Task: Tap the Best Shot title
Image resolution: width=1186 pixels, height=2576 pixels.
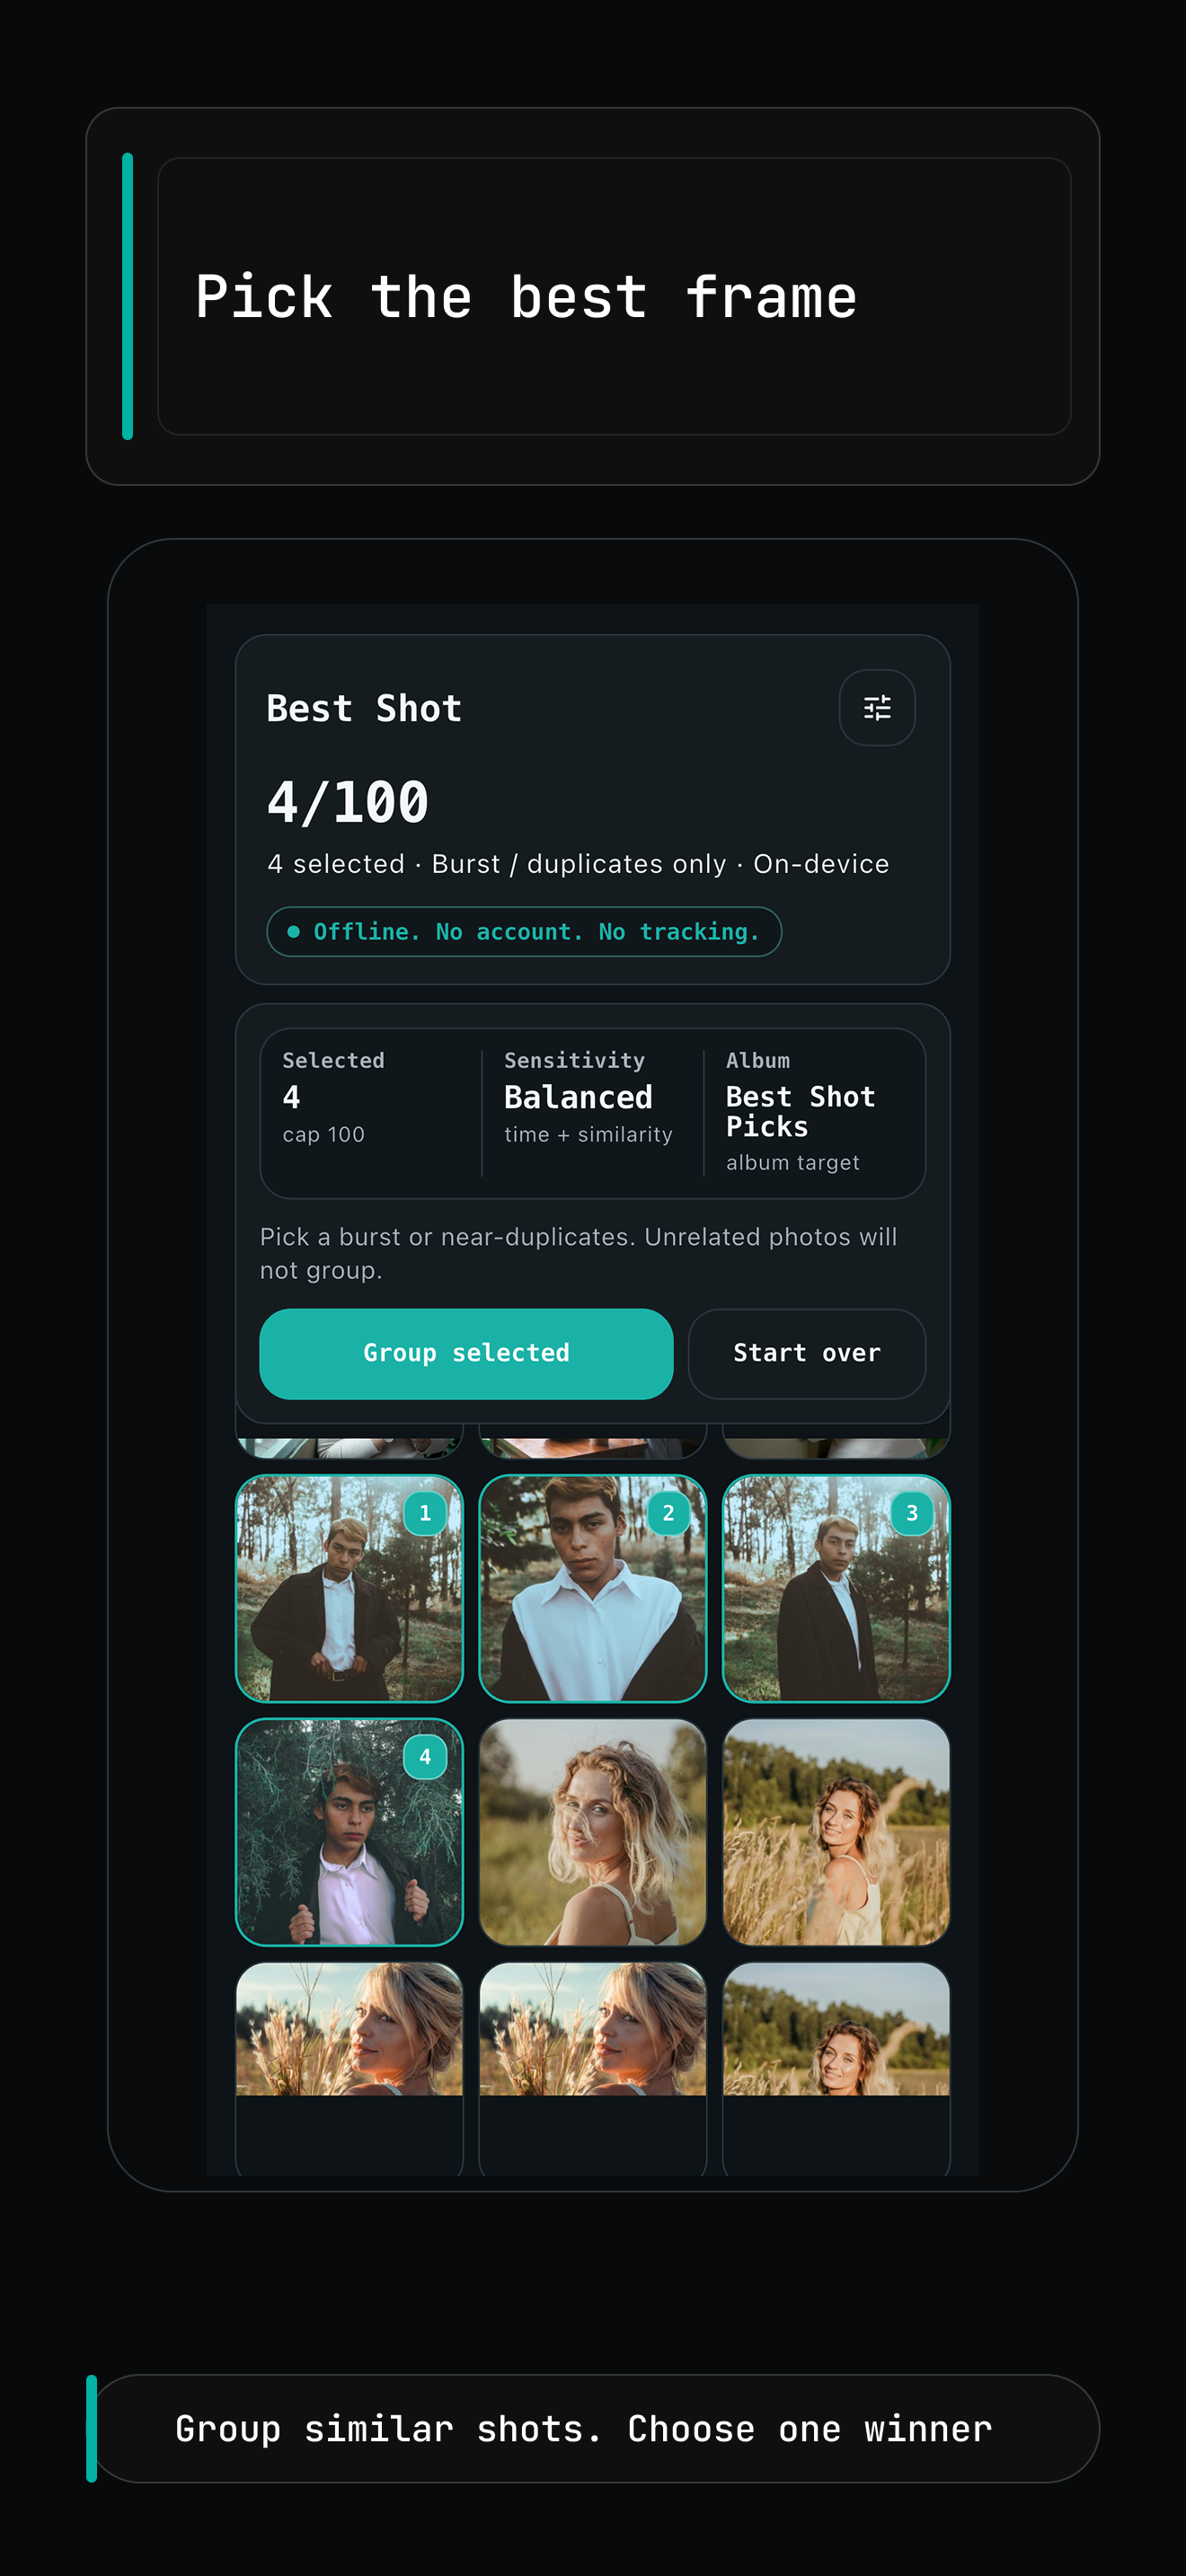Action: [364, 708]
